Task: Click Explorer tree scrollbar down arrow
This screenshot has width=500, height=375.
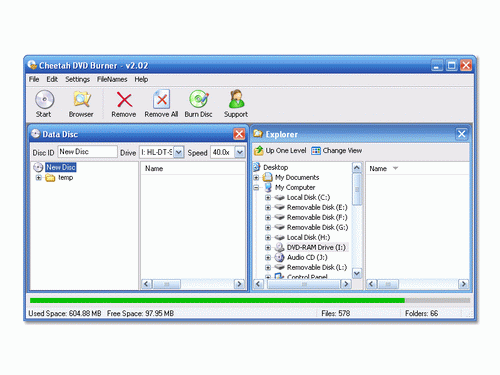Action: (357, 273)
